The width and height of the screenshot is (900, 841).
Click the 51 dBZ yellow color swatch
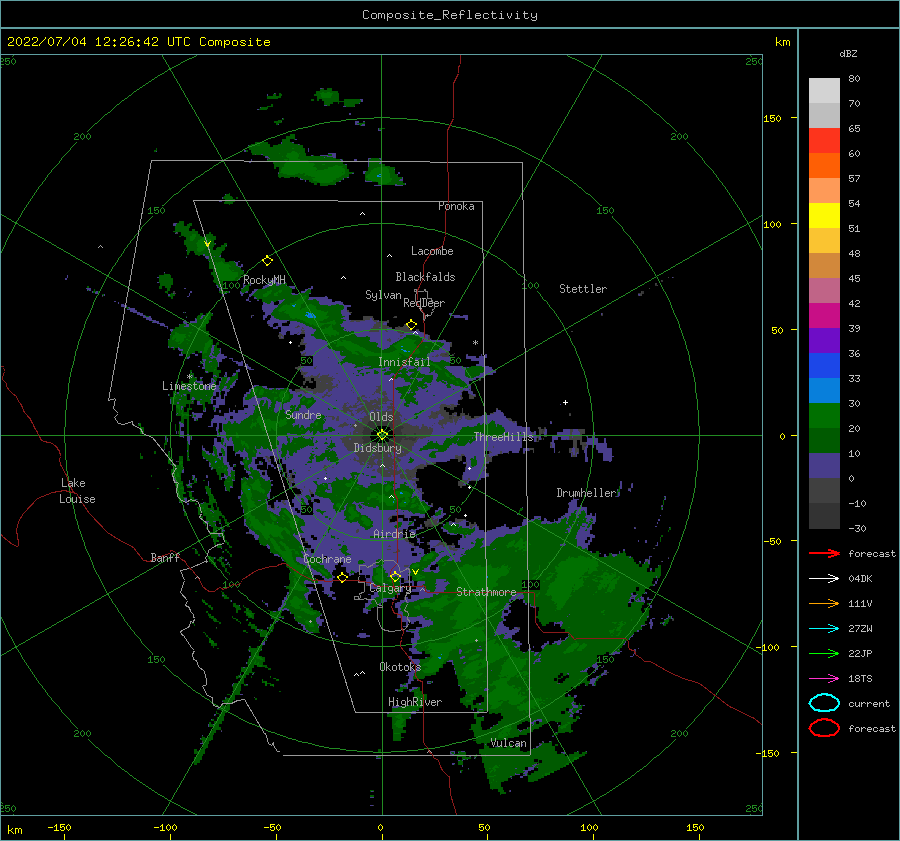pyautogui.click(x=824, y=215)
